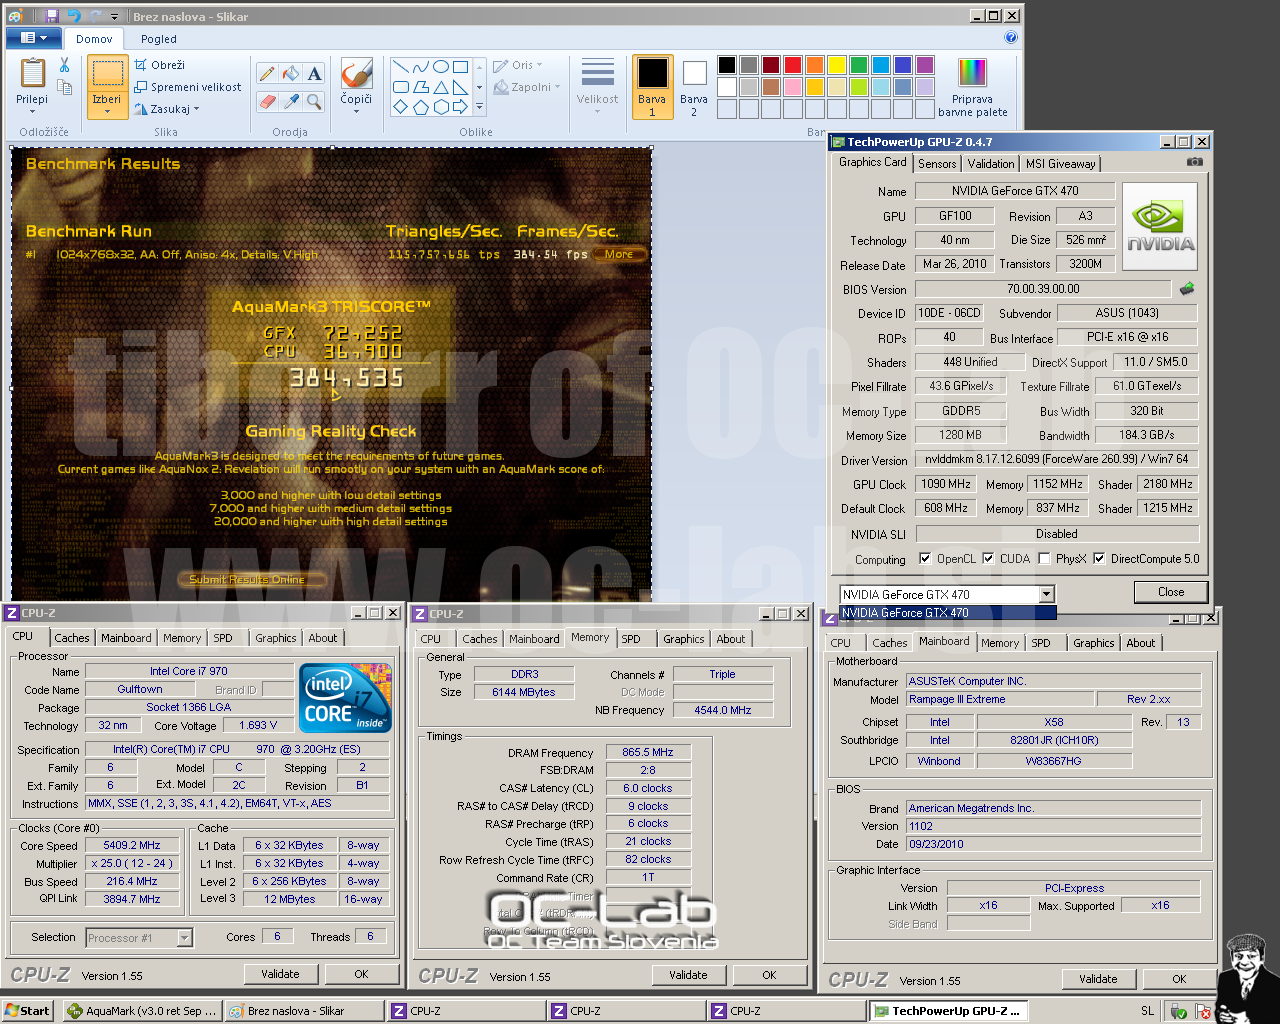Image resolution: width=1280 pixels, height=1024 pixels.
Task: Toggle the OpenCL checkbox
Action: [925, 559]
